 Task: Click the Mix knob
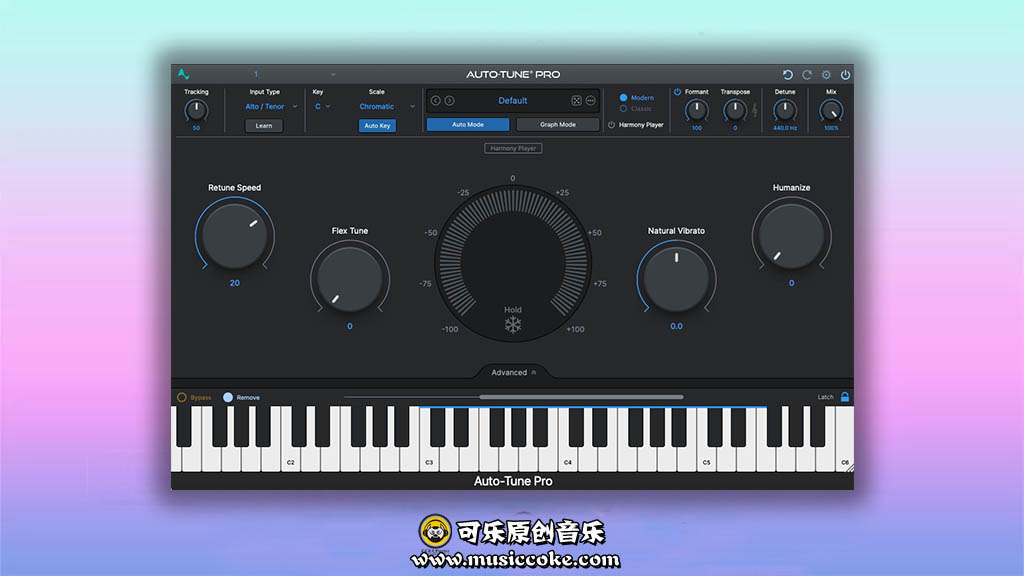coord(831,110)
